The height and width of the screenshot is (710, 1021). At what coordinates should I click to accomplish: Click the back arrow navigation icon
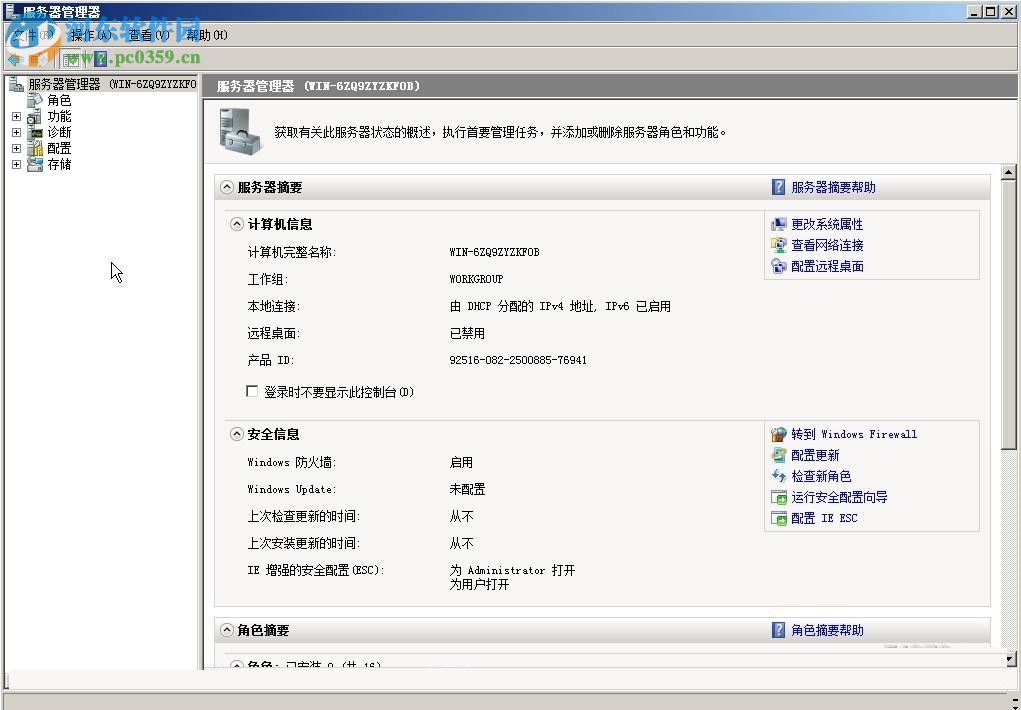click(x=14, y=58)
